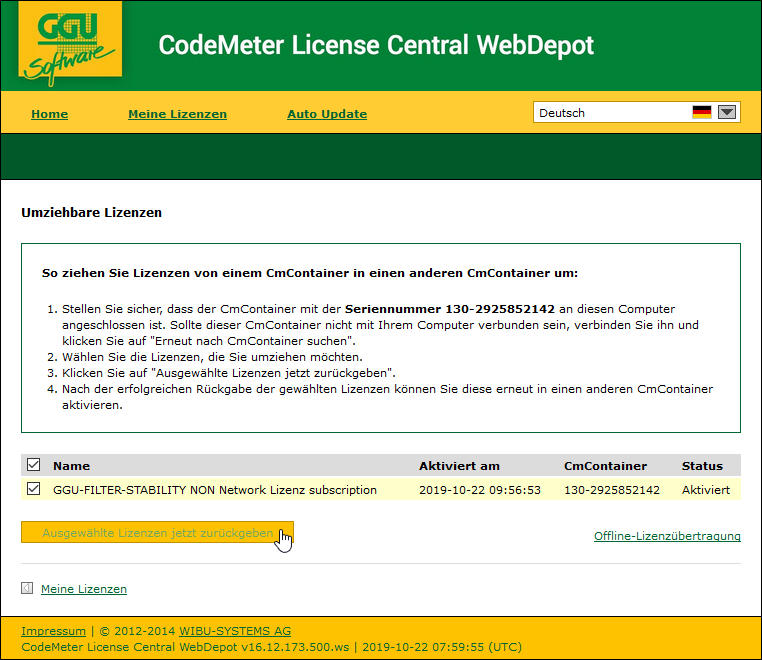Click the Name column header

[71, 466]
